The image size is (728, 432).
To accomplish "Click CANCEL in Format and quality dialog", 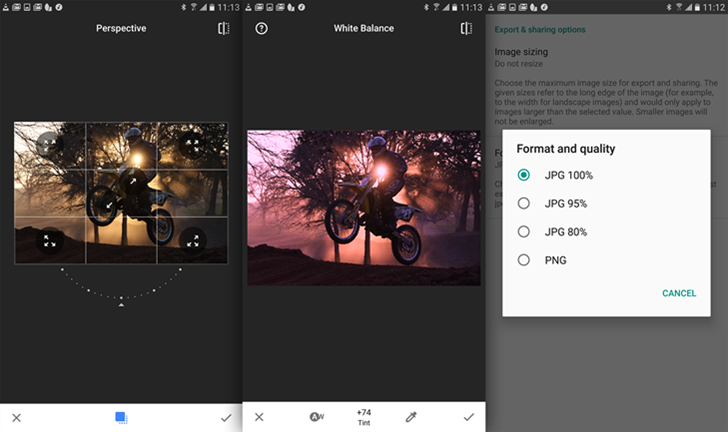I will [x=679, y=293].
